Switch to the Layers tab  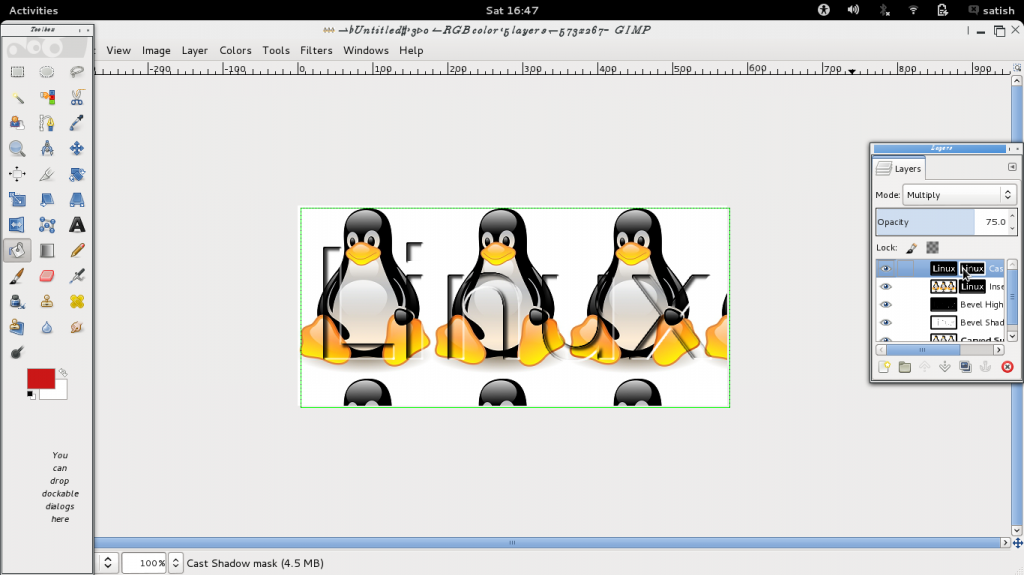(x=899, y=169)
